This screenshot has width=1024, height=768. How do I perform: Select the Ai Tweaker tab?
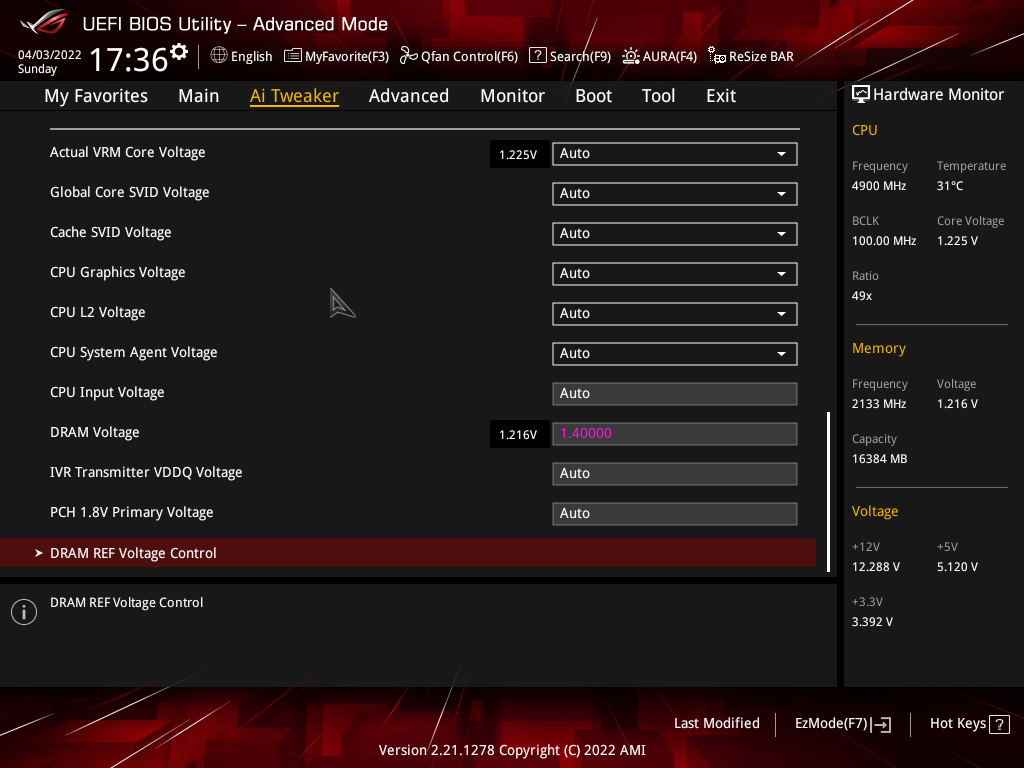pyautogui.click(x=294, y=96)
